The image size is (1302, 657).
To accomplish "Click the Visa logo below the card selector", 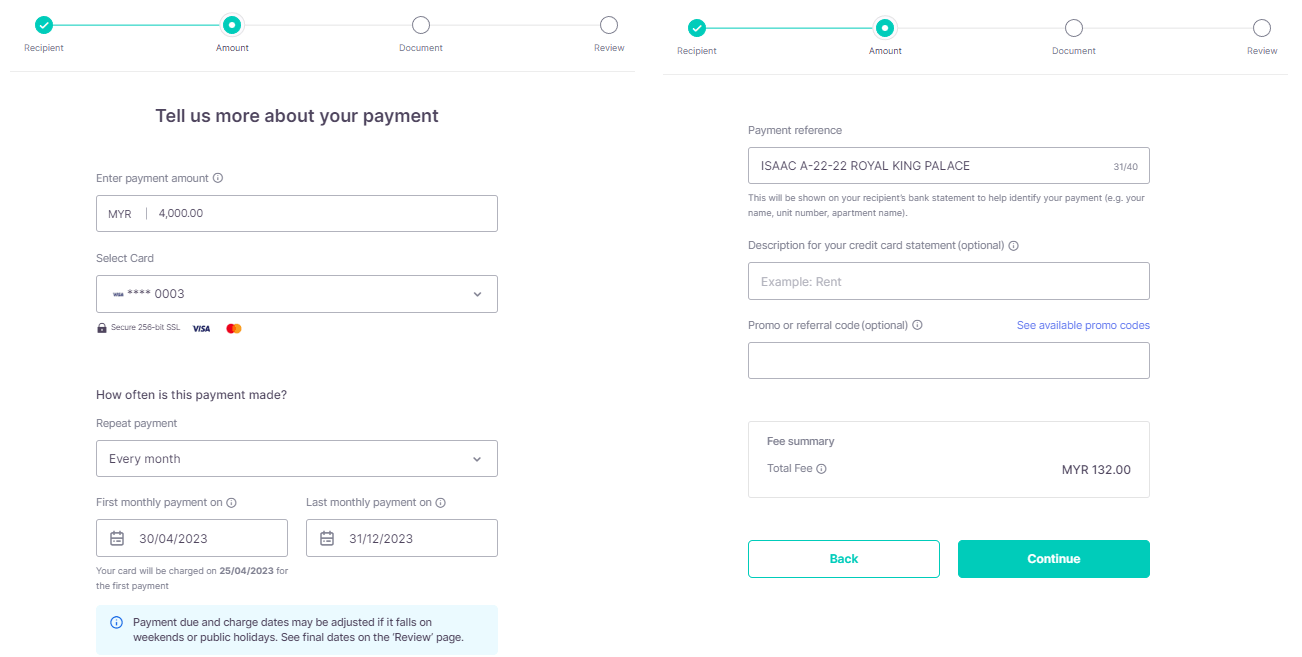I will pyautogui.click(x=201, y=329).
